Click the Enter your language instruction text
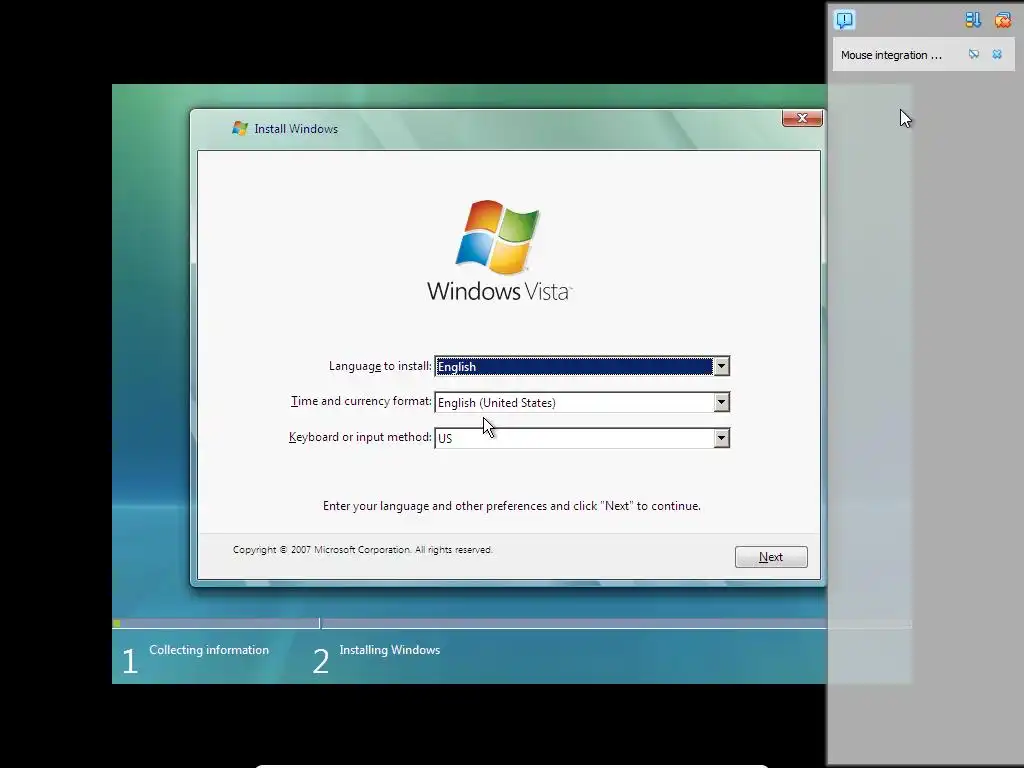 coord(511,506)
